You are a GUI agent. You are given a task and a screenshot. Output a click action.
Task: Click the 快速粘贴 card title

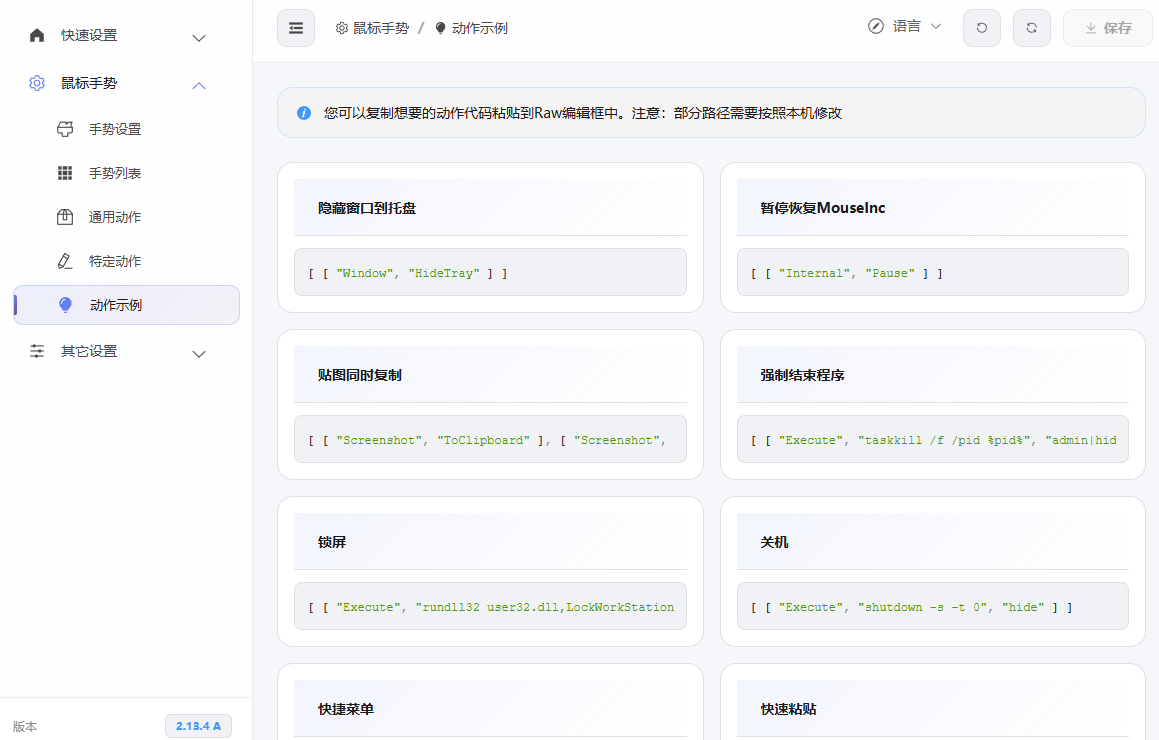[x=789, y=710]
